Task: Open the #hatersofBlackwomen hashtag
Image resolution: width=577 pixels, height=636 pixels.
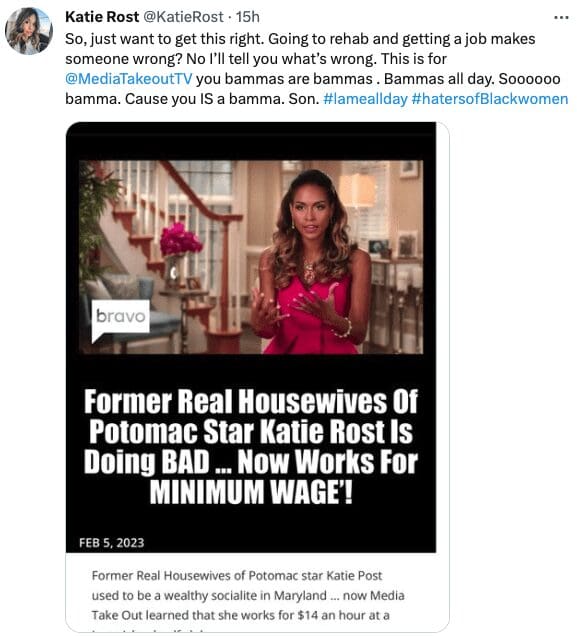Action: click(x=490, y=99)
